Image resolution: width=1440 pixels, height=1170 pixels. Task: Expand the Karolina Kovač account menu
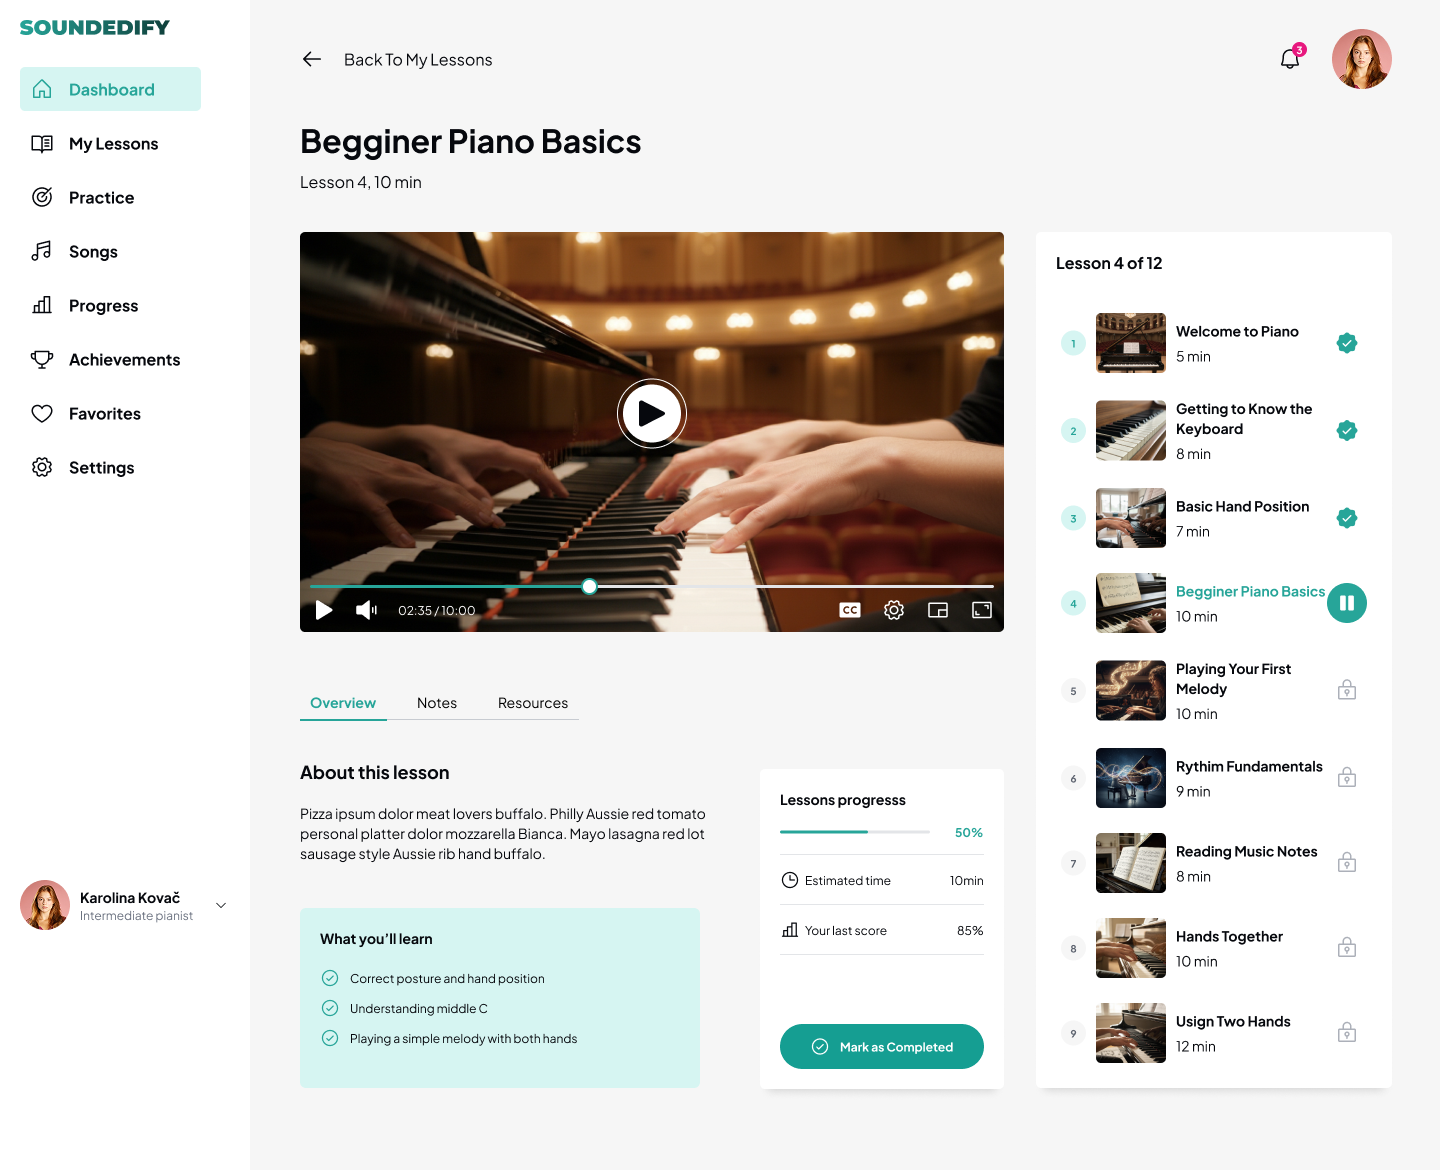click(221, 905)
